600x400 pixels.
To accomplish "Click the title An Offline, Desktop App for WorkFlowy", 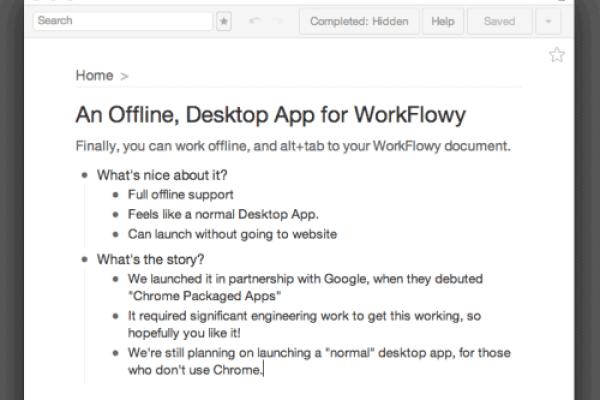I will 271,114.
